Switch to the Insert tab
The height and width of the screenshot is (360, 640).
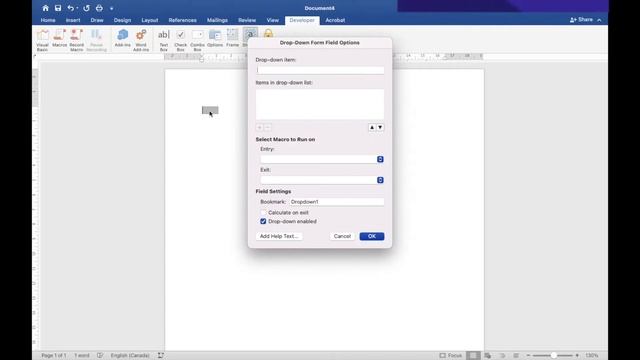[73, 20]
